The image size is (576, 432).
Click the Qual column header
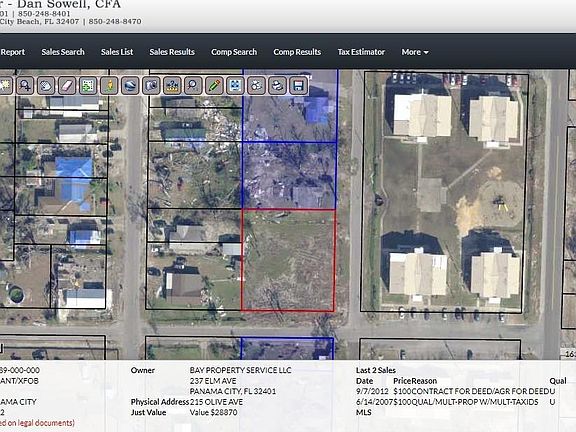click(x=558, y=381)
